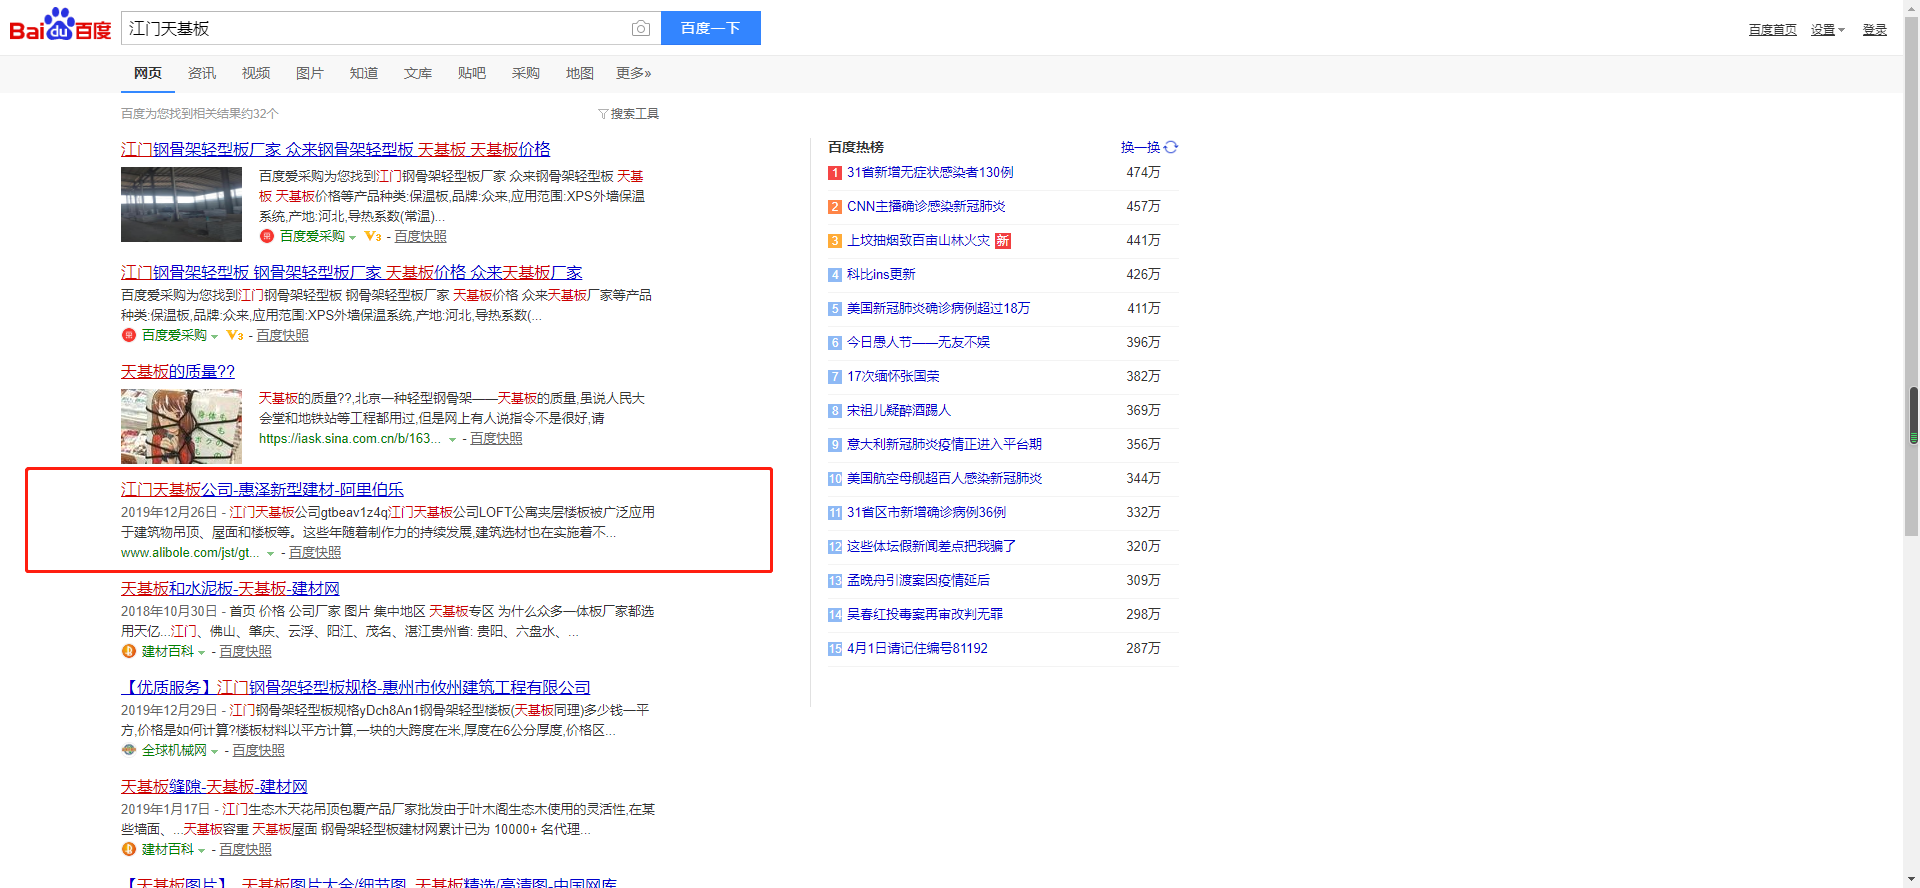Viewport: 1920px width, 888px height.
Task: Click hot topic 今日愚人节——无友不娱
Action: [918, 343]
